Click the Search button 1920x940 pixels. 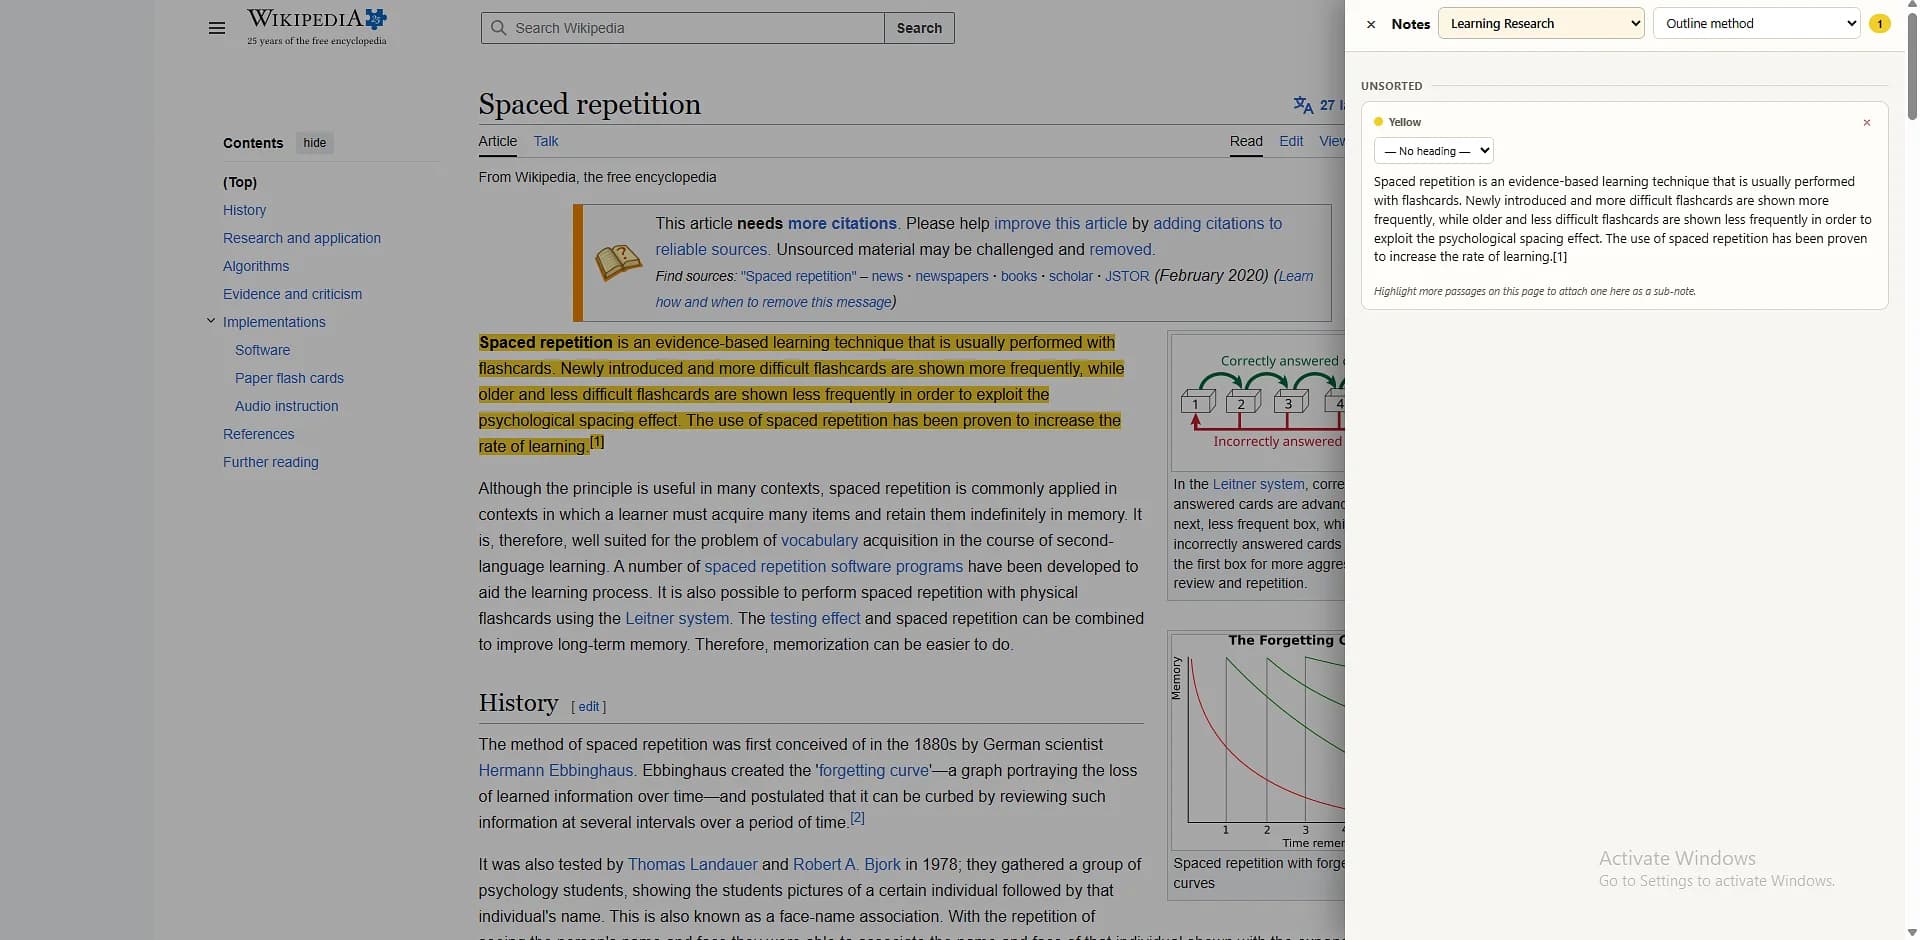pyautogui.click(x=919, y=28)
